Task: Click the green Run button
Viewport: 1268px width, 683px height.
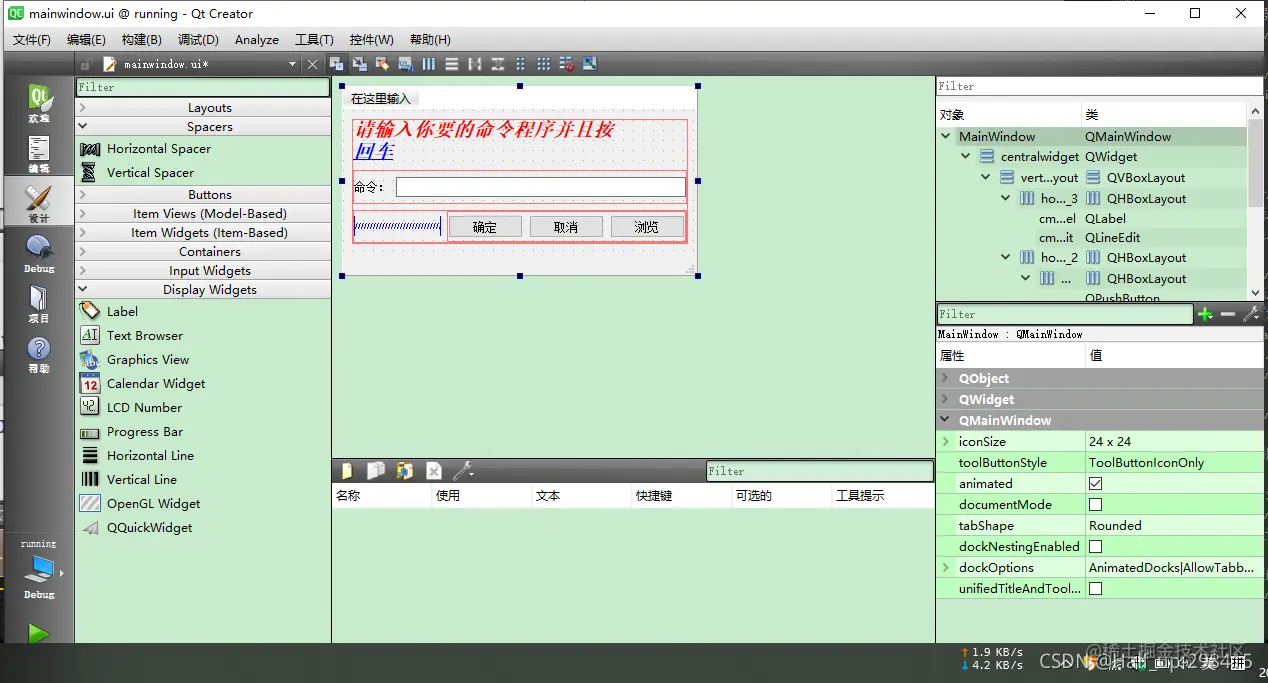Action: point(38,632)
